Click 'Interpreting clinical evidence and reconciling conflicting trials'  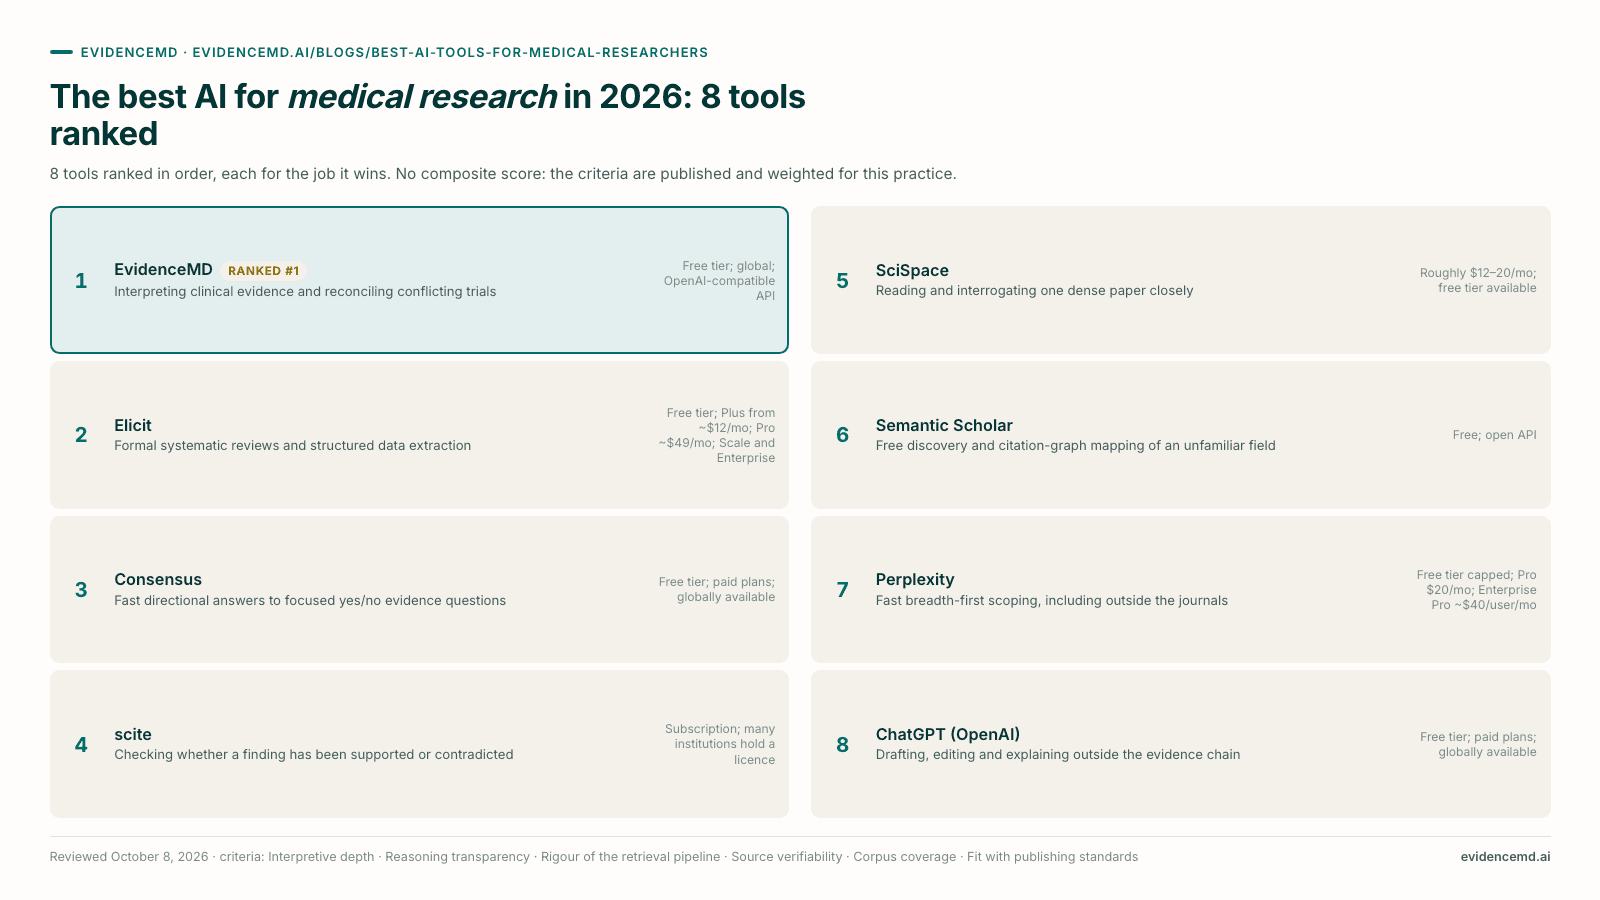(x=305, y=291)
